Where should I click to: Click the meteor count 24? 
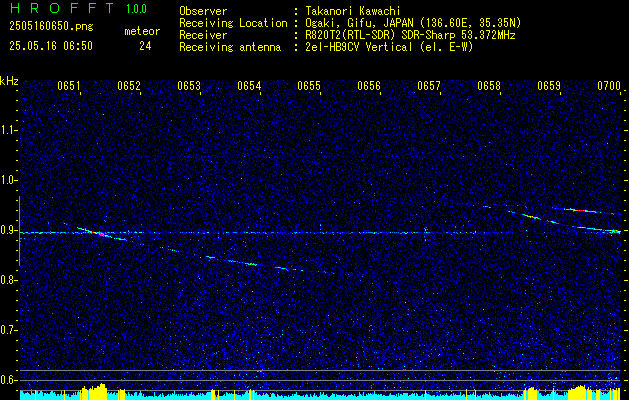[145, 46]
